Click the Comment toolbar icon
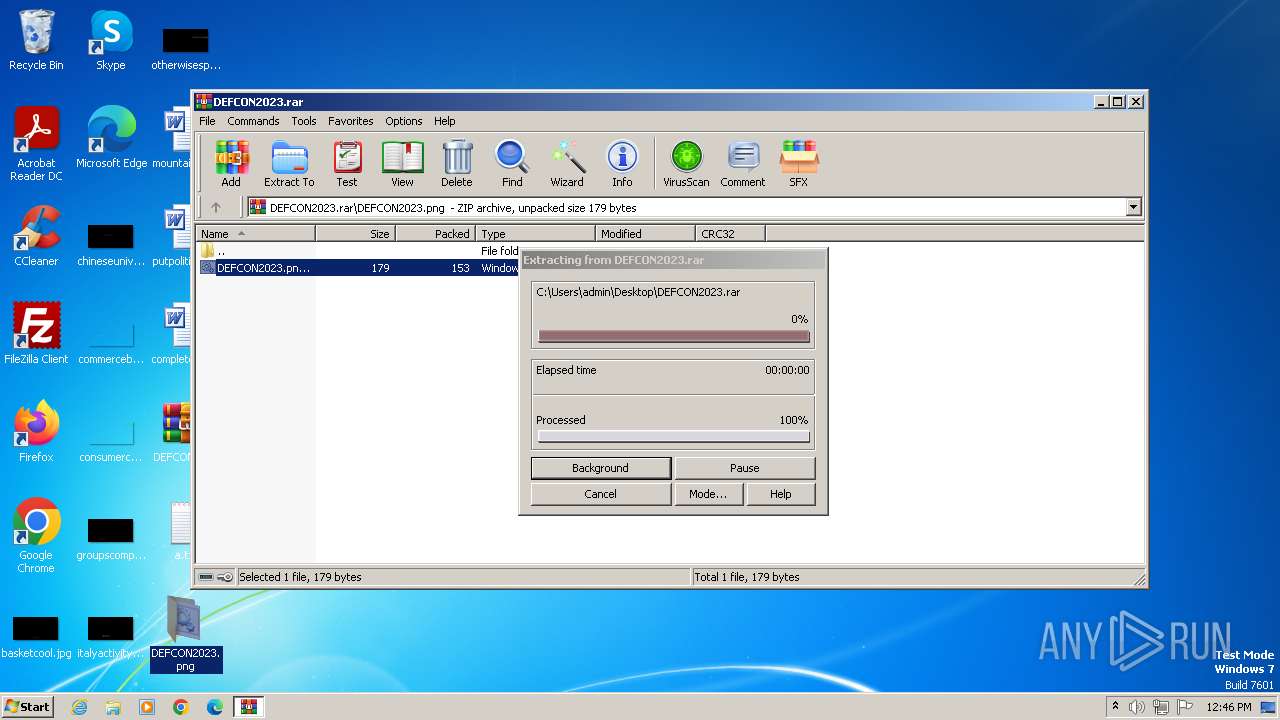Screen dimensions: 1280x720 (743, 164)
